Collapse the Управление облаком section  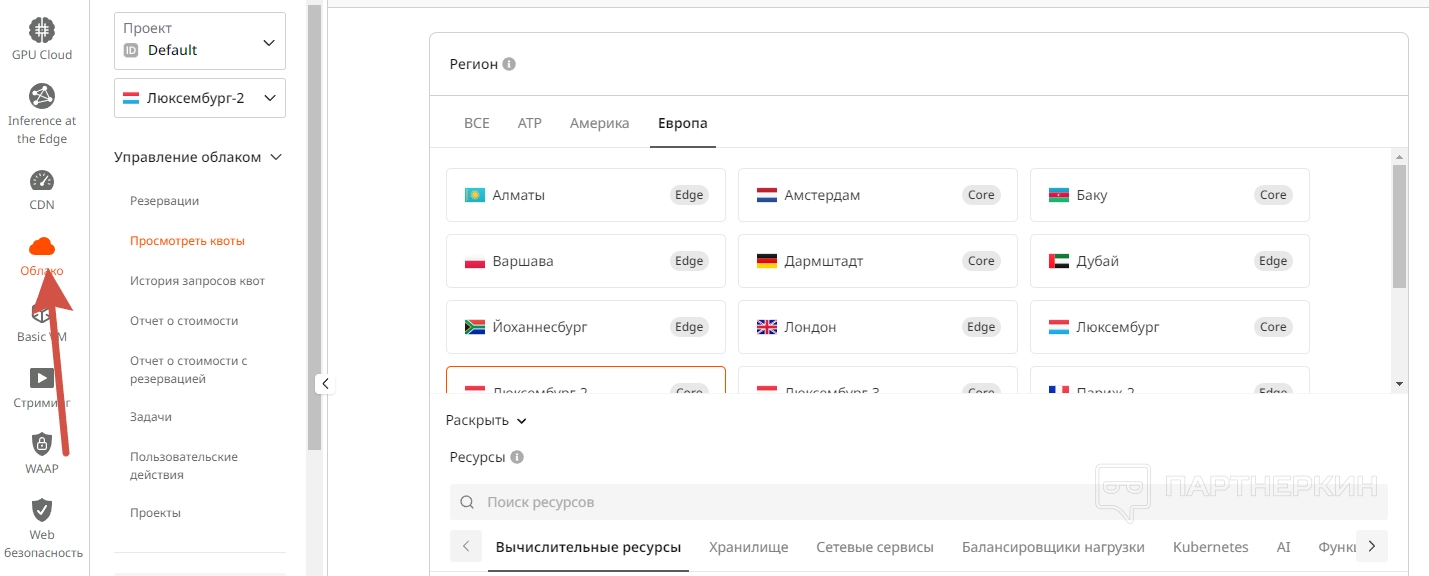coord(277,157)
